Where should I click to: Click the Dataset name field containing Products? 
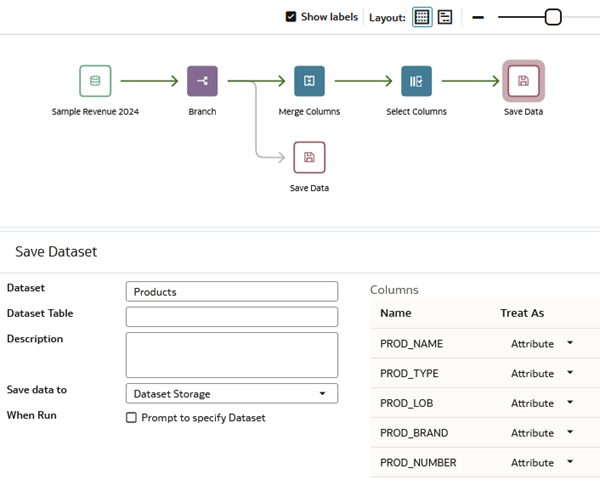tap(232, 292)
